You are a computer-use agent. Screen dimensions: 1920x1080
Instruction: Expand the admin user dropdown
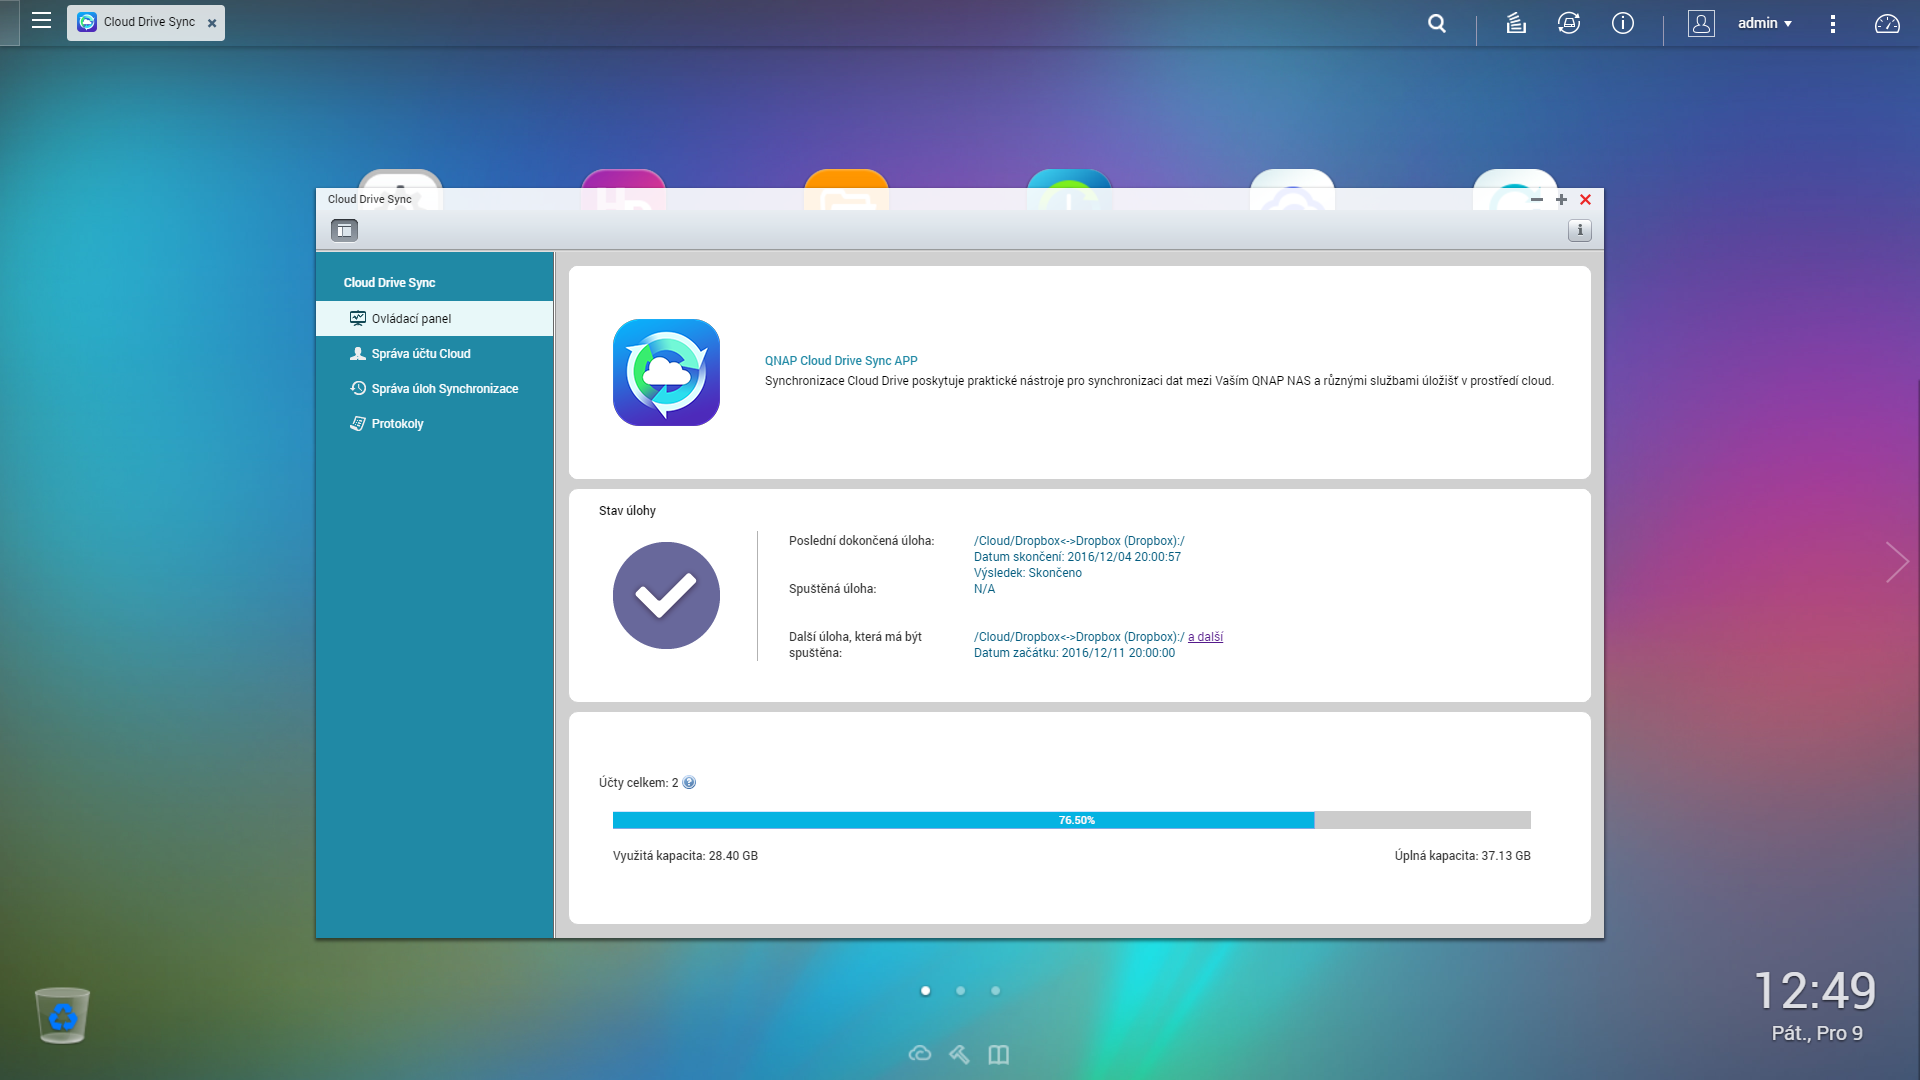(1764, 23)
